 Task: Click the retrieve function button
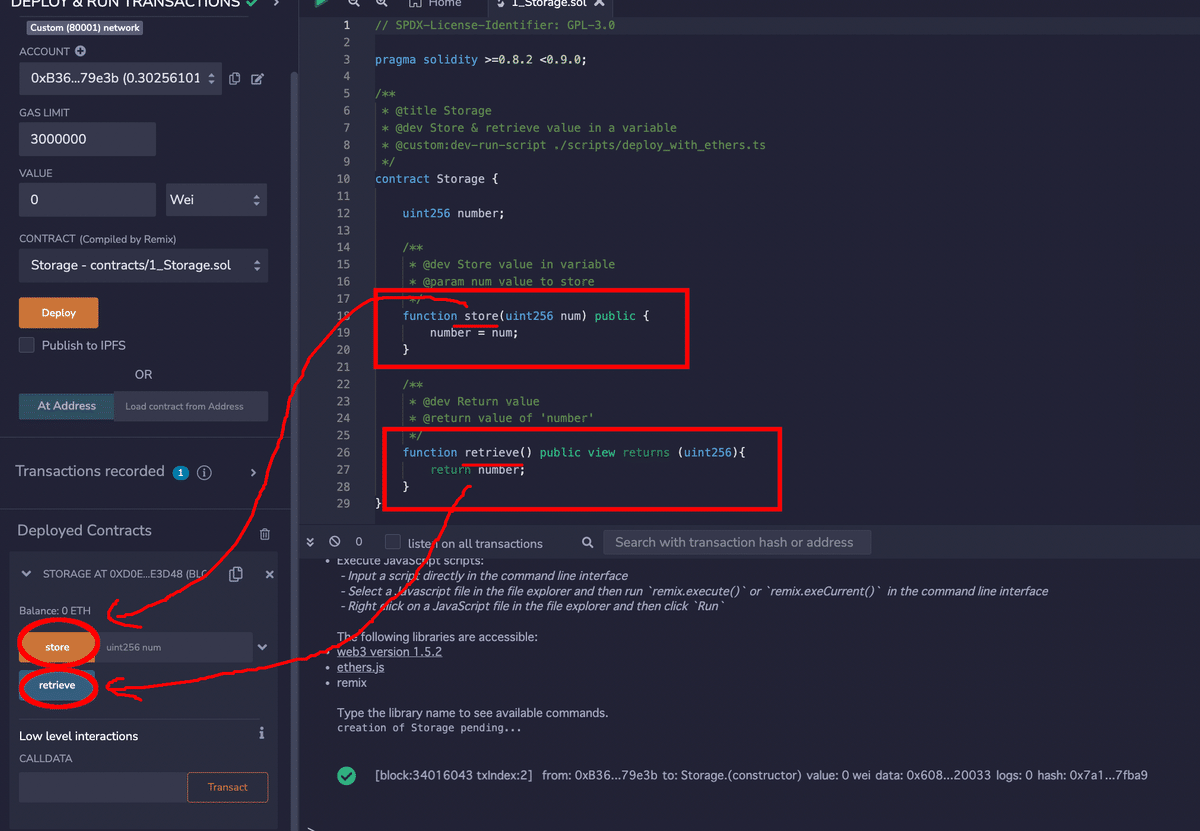(x=57, y=685)
